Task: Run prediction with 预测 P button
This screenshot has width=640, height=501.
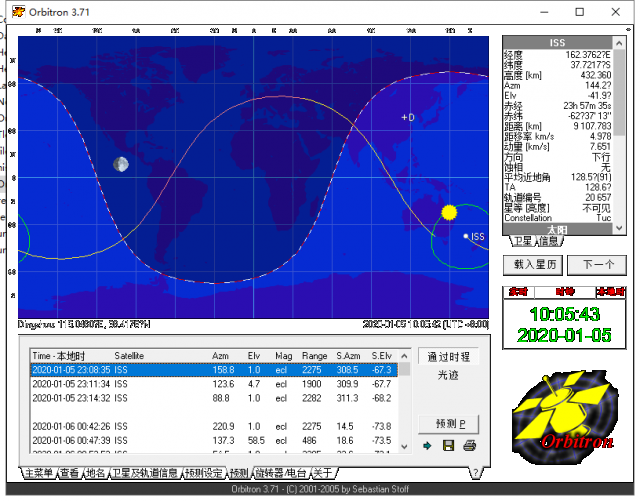Action: 448,424
